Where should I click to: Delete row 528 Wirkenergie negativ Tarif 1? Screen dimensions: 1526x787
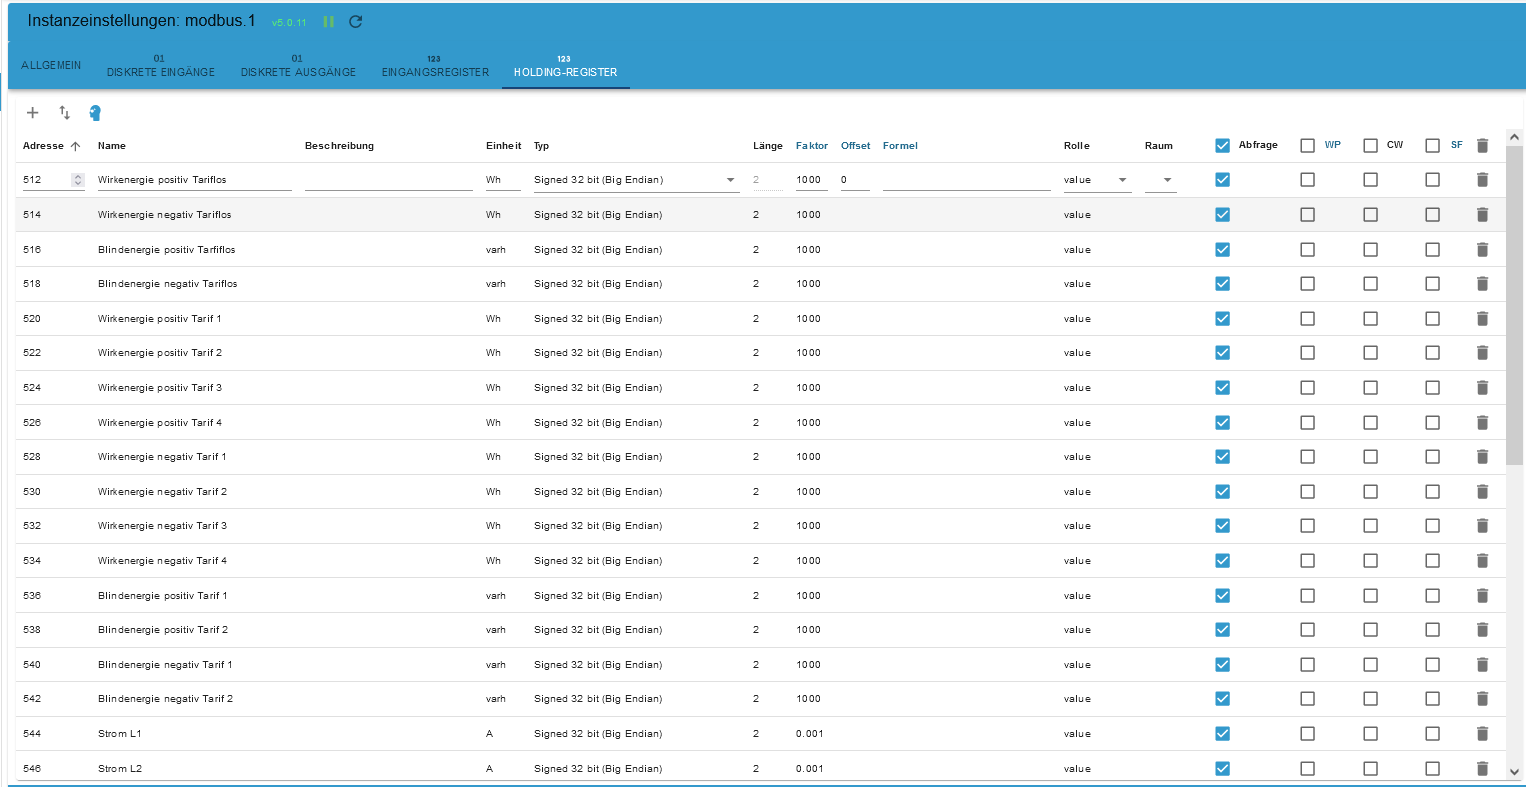(1482, 457)
